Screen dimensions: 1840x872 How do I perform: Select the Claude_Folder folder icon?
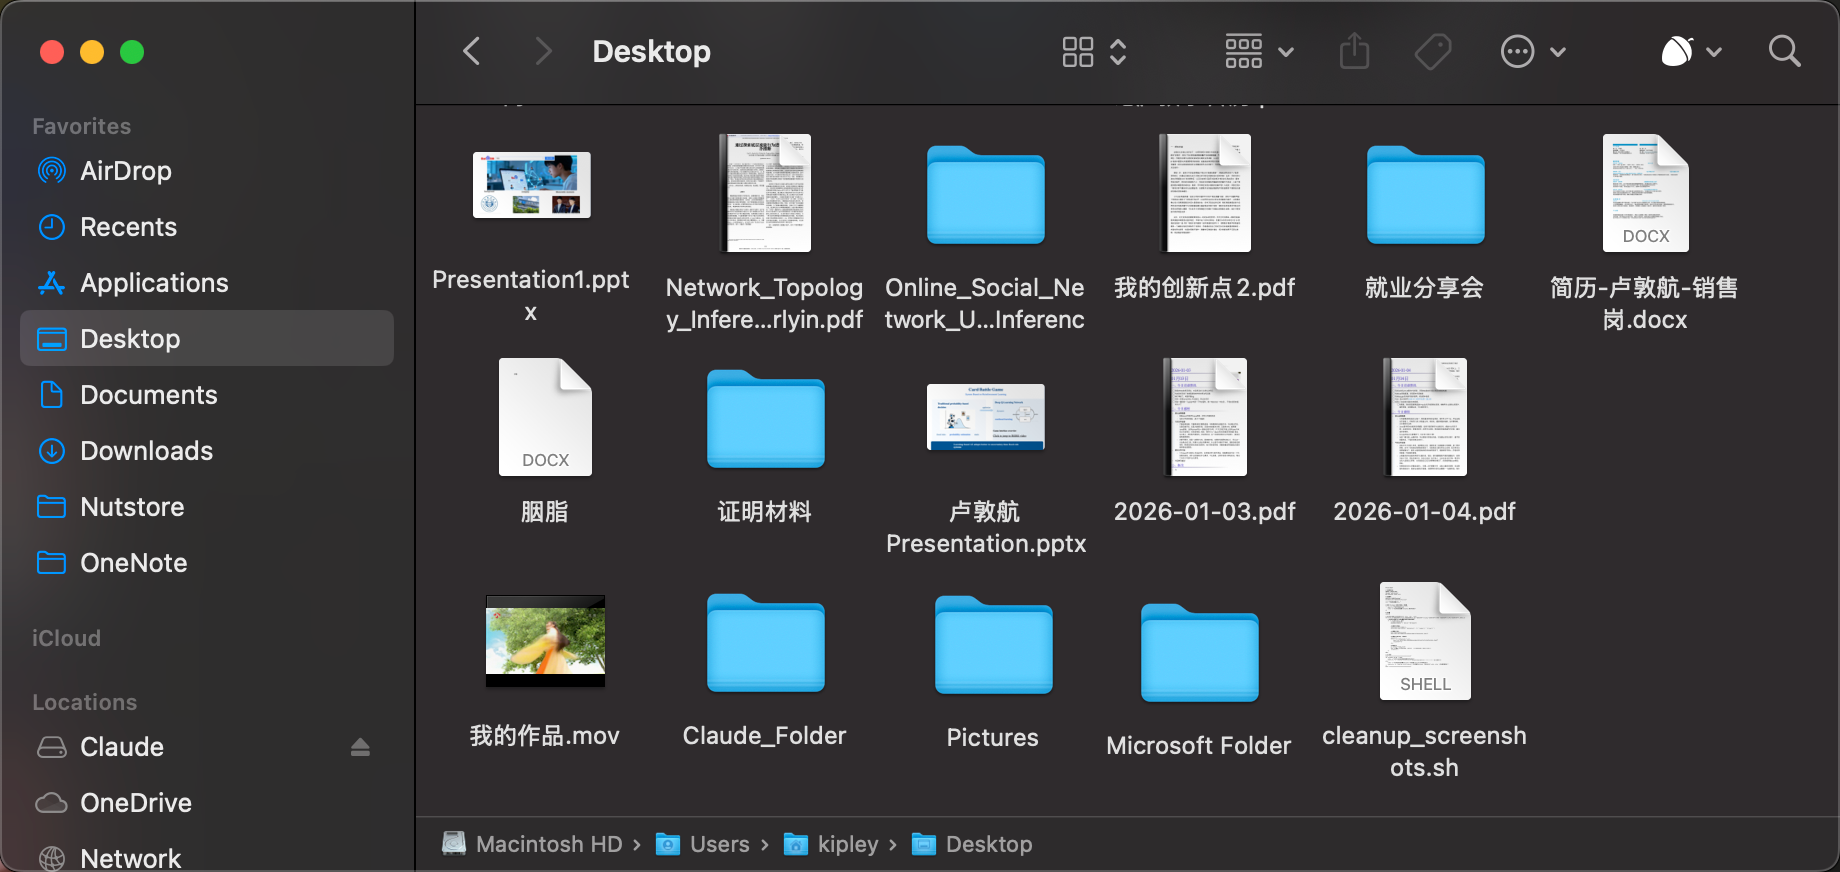[x=765, y=644]
